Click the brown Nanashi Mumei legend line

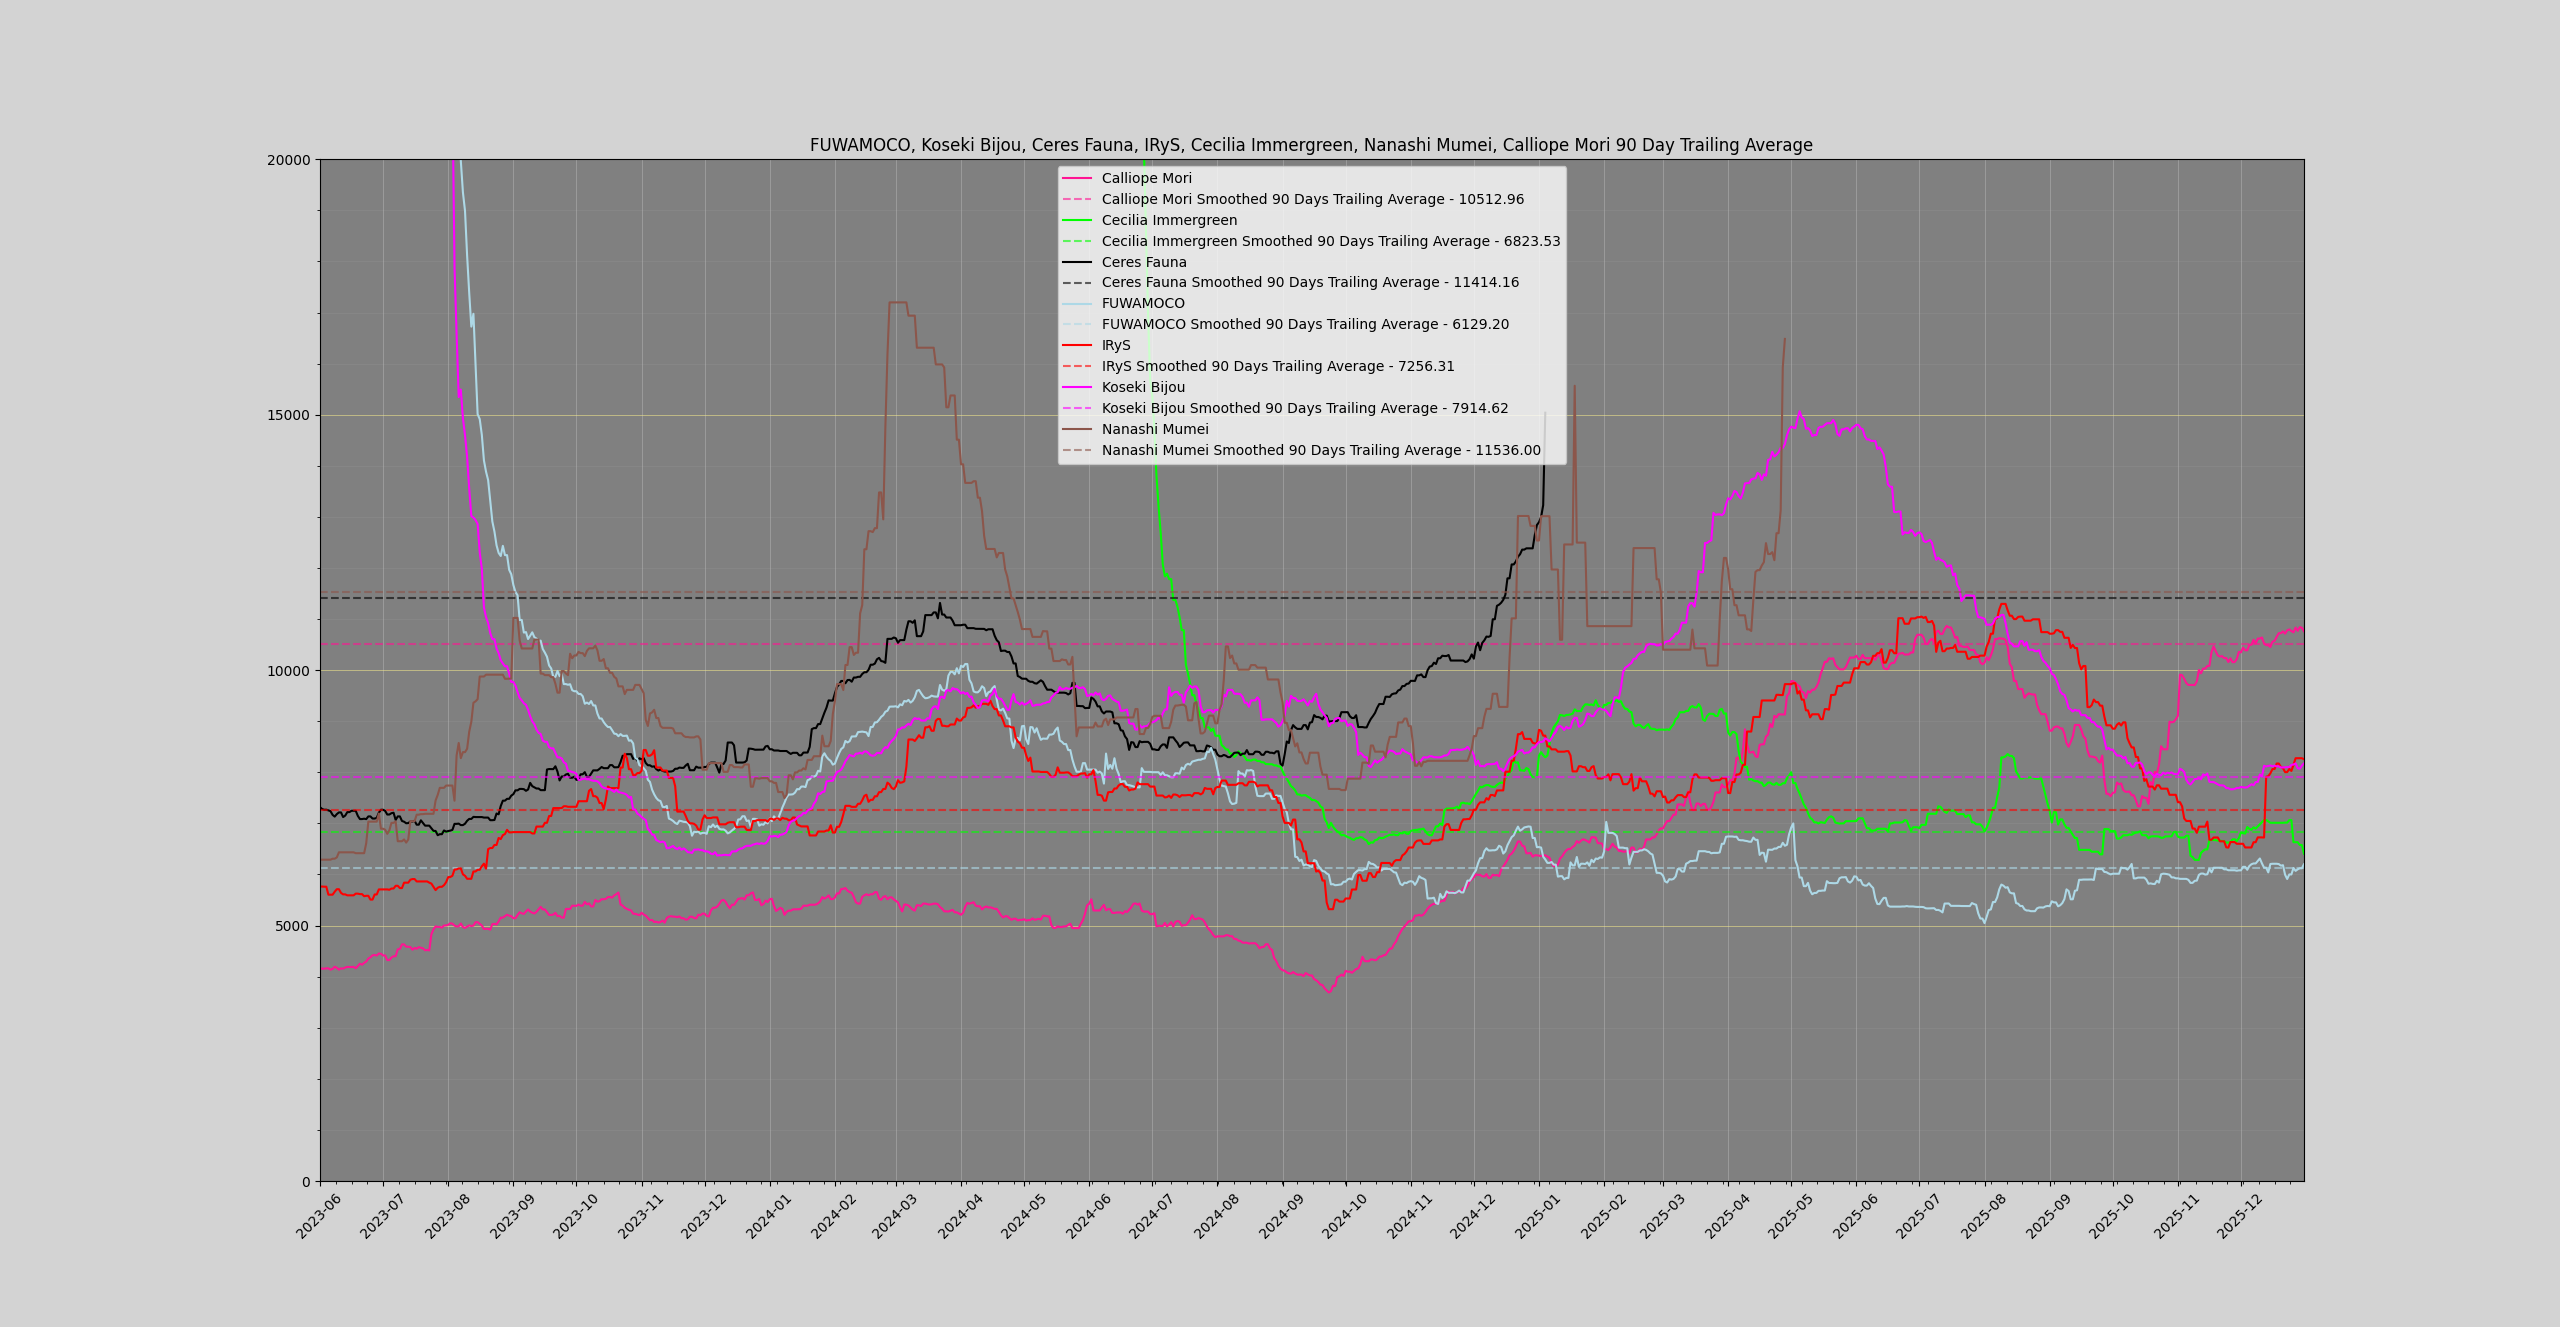[1077, 429]
